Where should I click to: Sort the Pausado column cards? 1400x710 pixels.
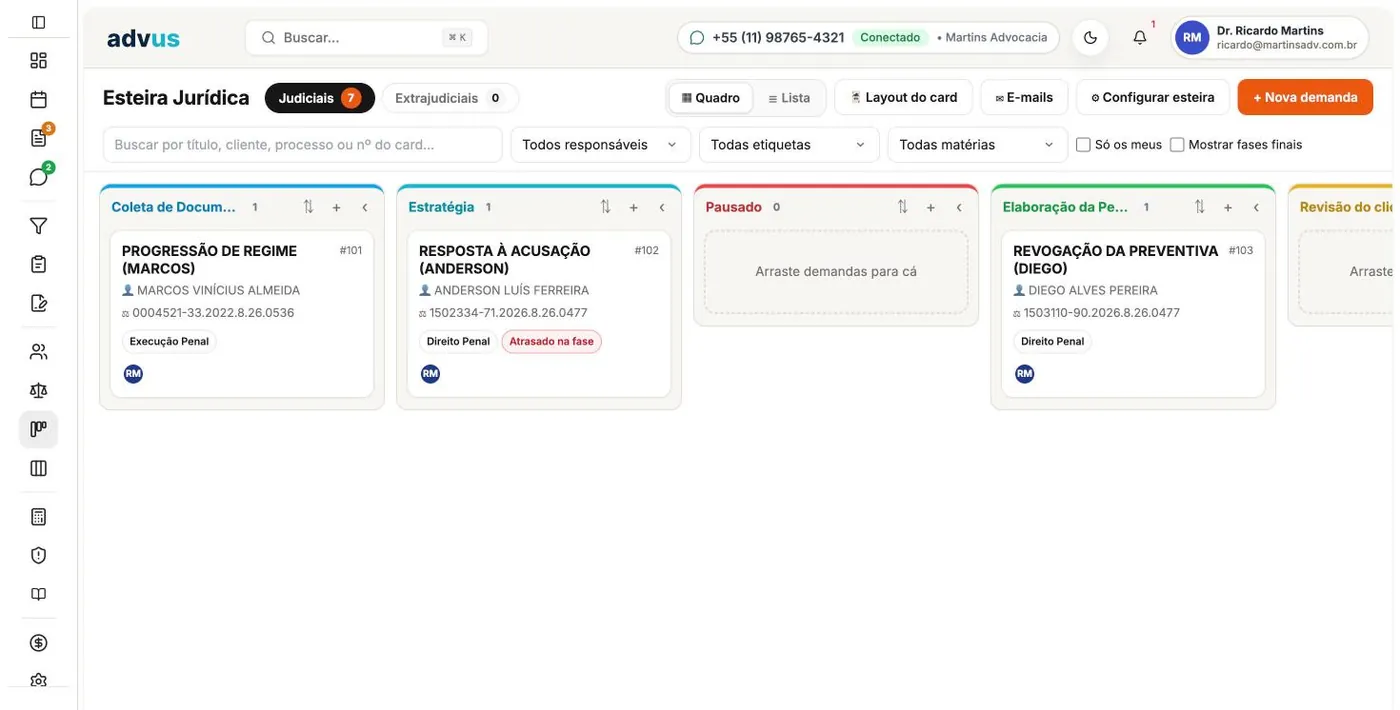pos(902,207)
